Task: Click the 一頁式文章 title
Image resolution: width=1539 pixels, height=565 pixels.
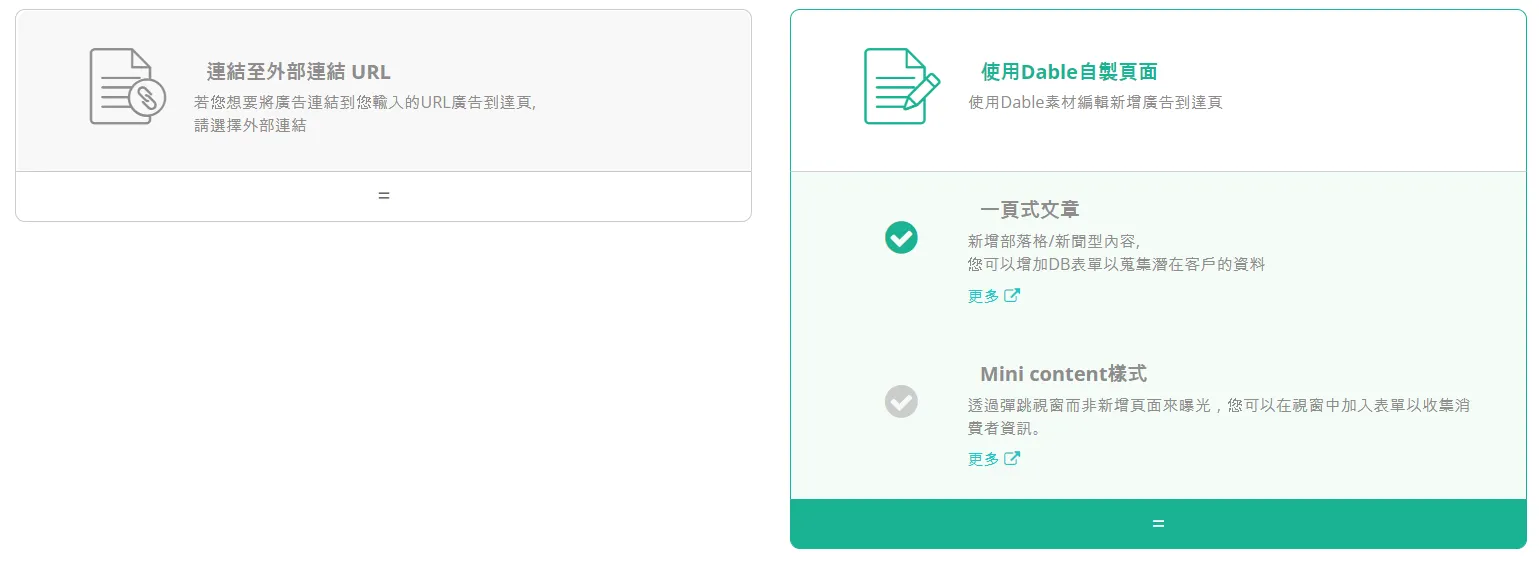Action: click(1029, 210)
